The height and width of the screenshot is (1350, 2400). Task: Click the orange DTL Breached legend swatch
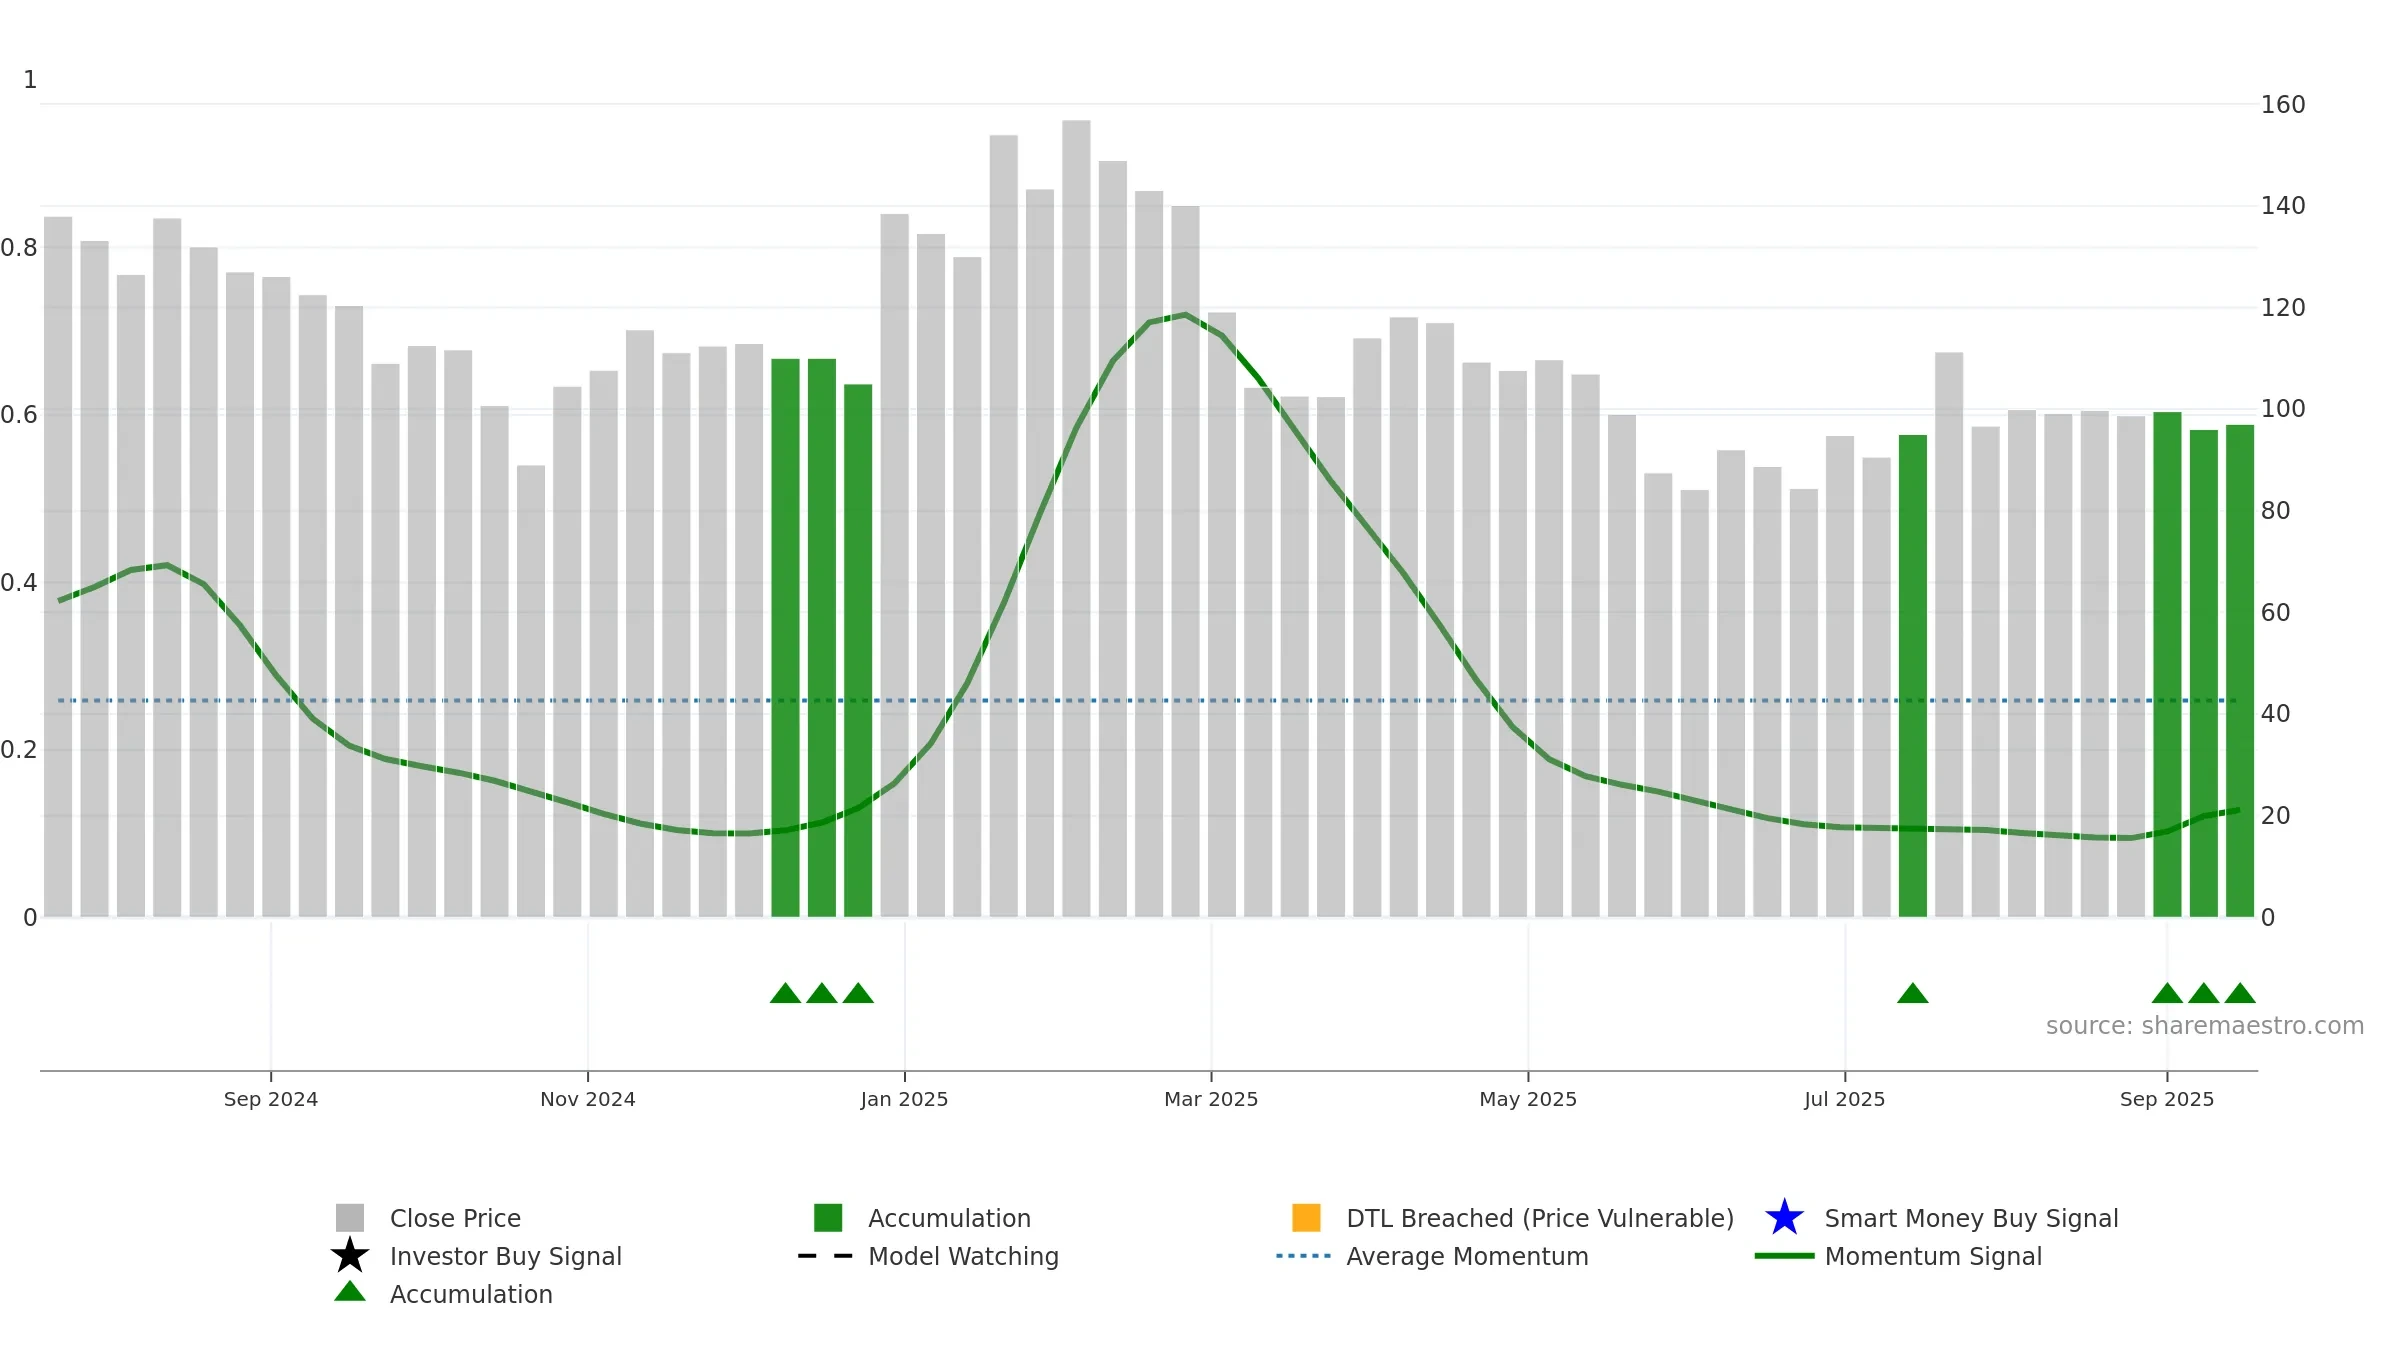[1306, 1218]
